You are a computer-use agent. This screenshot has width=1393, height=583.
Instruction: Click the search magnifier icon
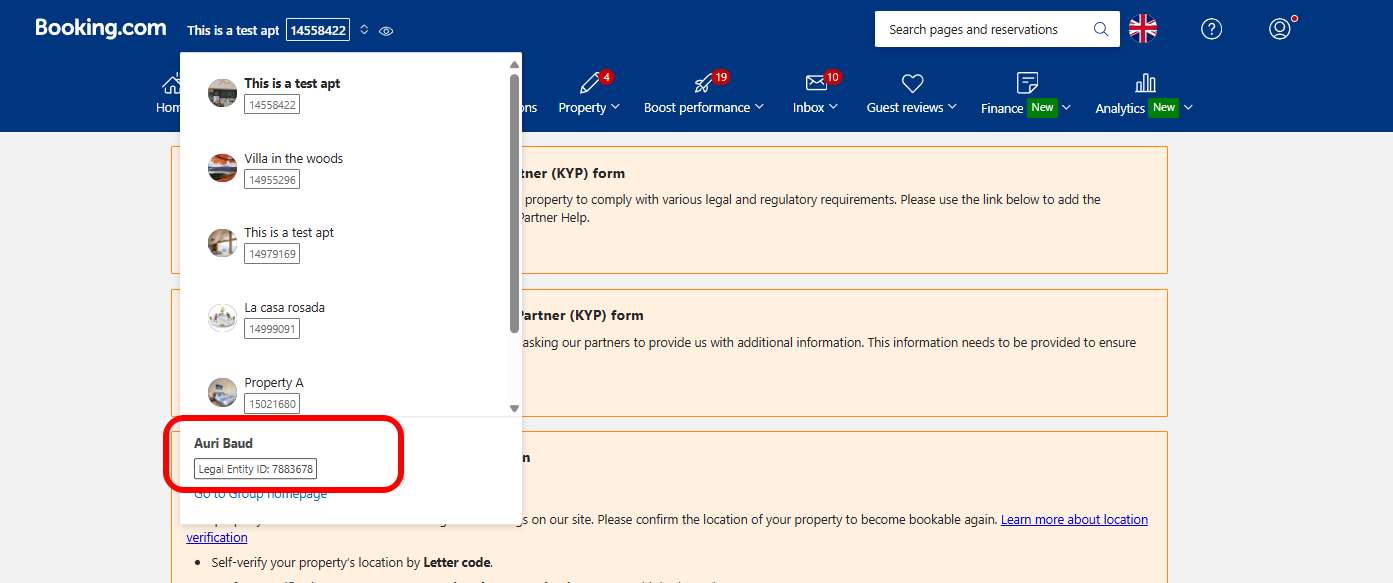click(1101, 29)
